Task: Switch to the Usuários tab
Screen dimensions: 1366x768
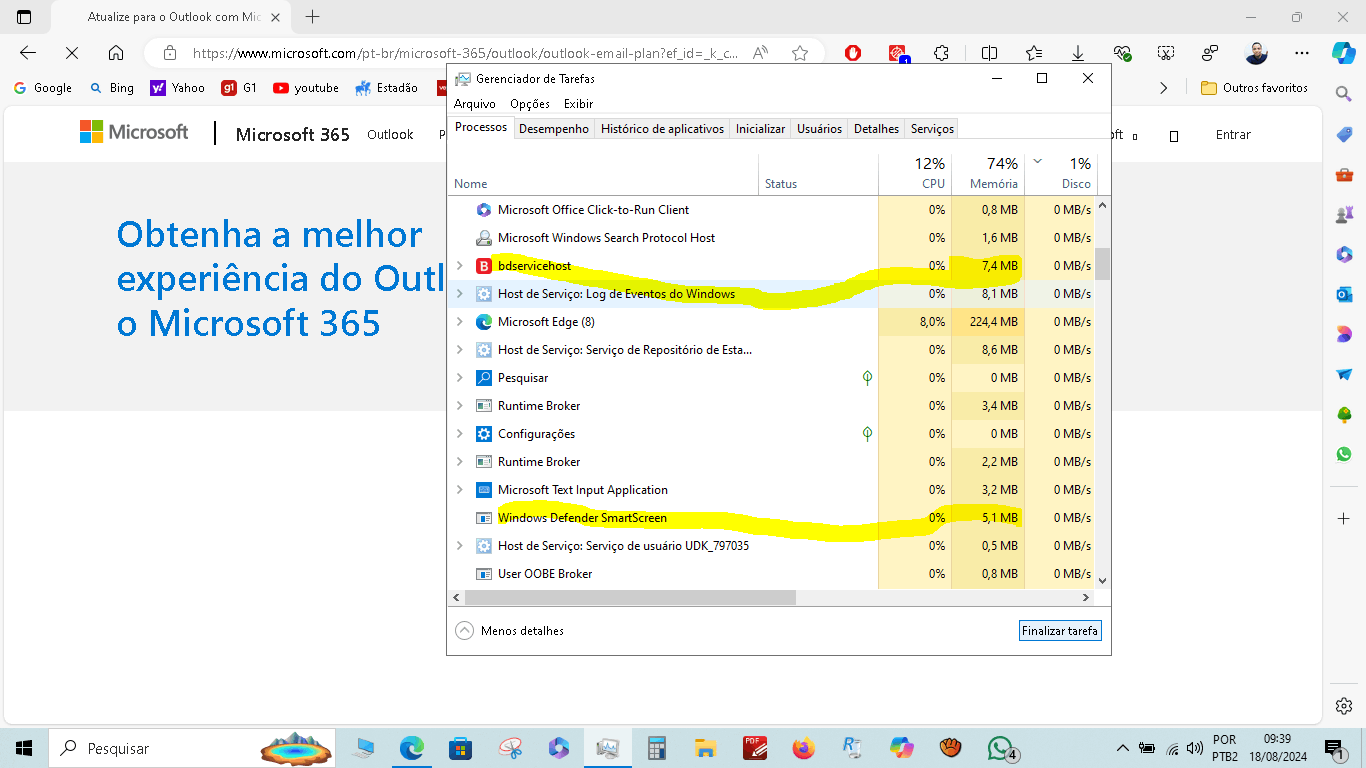Action: tap(819, 129)
